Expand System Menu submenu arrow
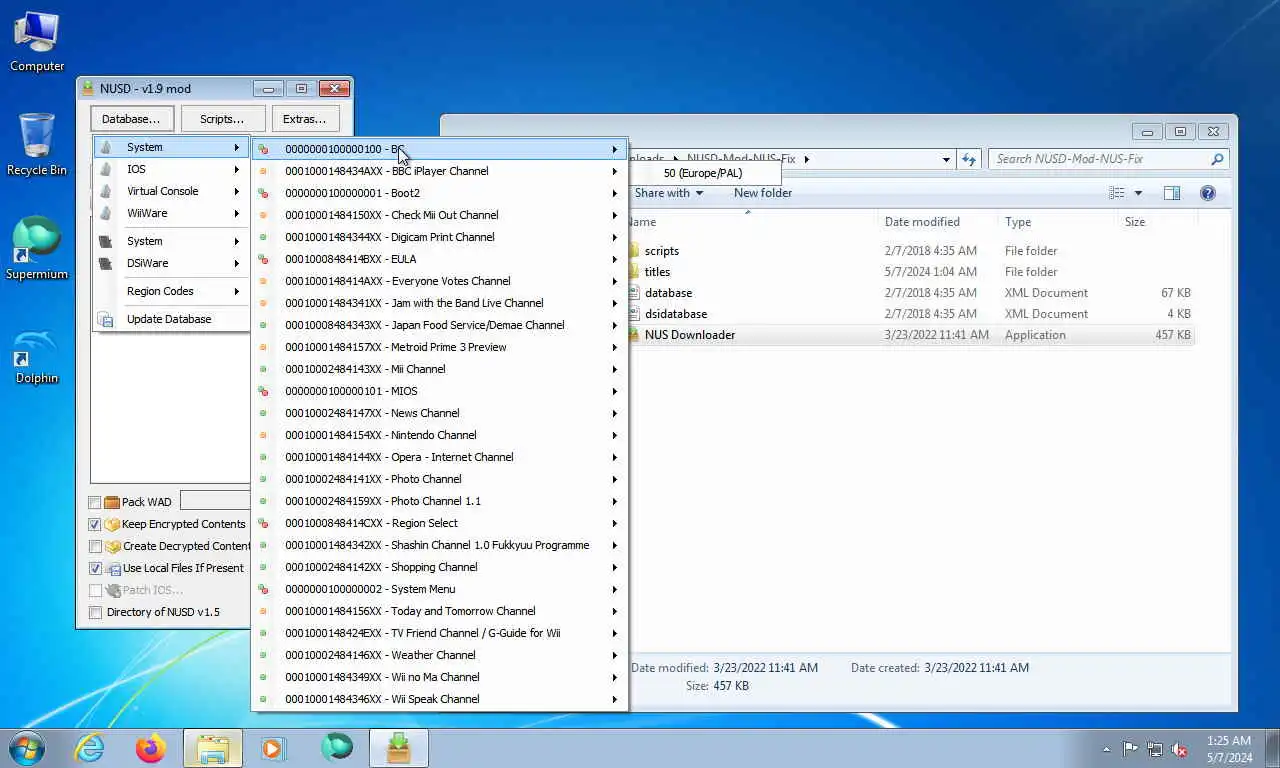This screenshot has width=1280, height=768. (615, 589)
